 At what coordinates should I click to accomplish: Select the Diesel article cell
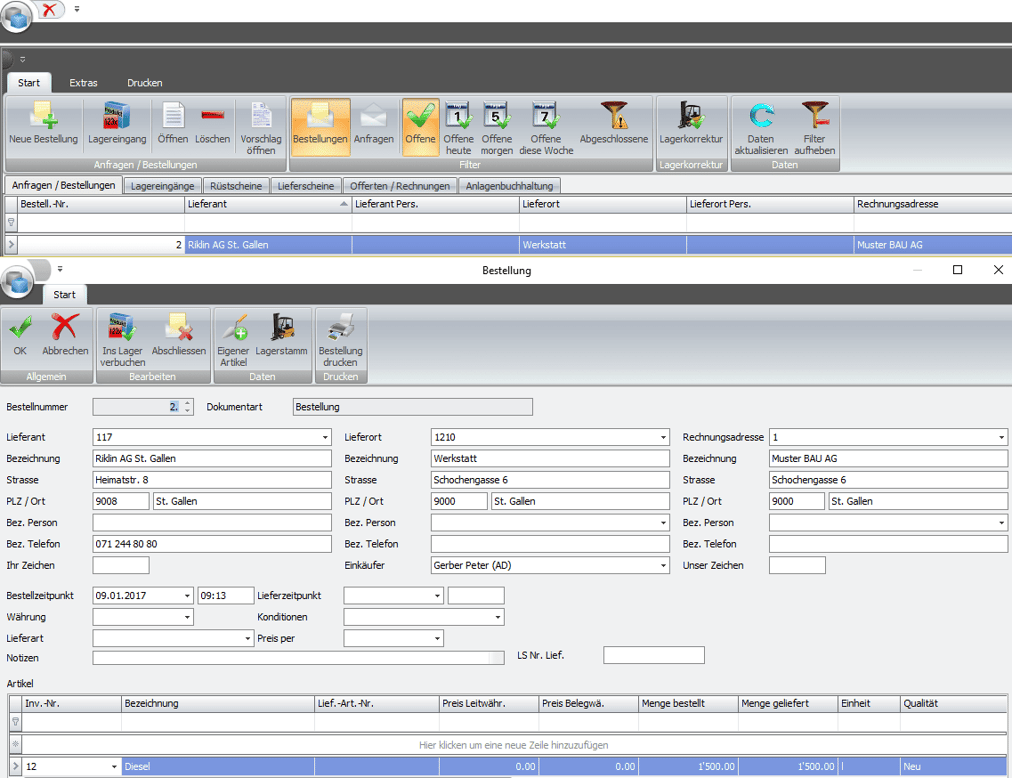click(218, 766)
